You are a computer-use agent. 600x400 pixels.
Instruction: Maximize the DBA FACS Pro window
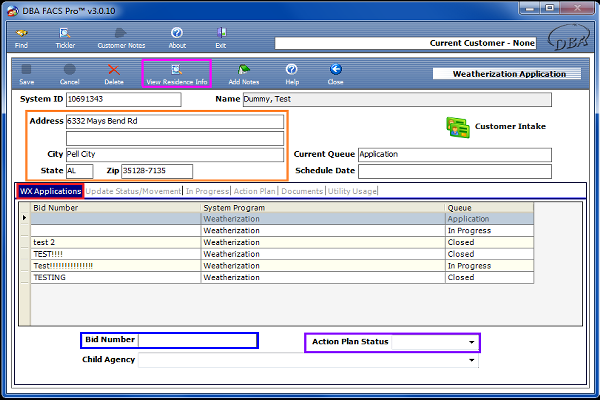(x=549, y=8)
